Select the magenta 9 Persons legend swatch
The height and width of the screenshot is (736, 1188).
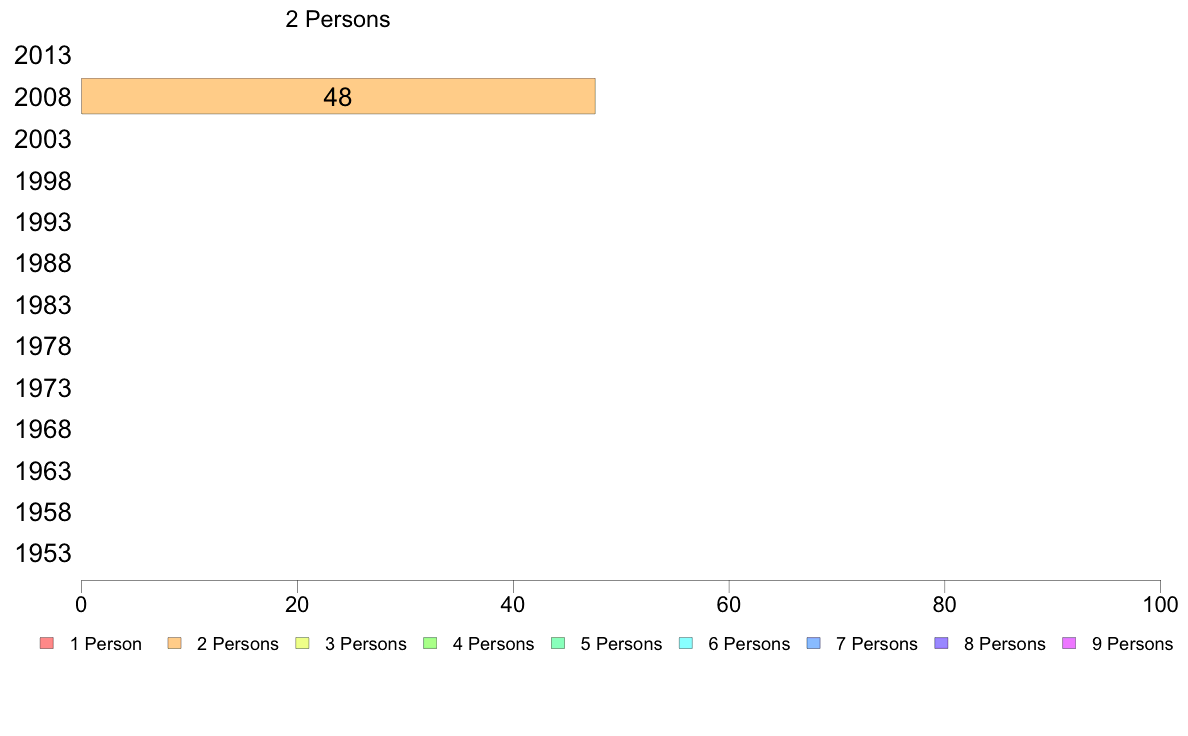(1068, 643)
